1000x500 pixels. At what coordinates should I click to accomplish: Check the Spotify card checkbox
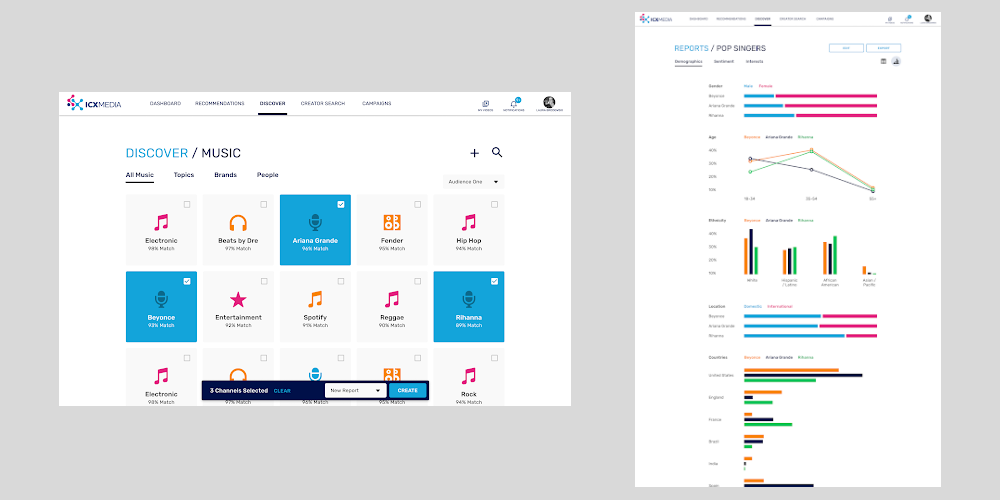[341, 281]
